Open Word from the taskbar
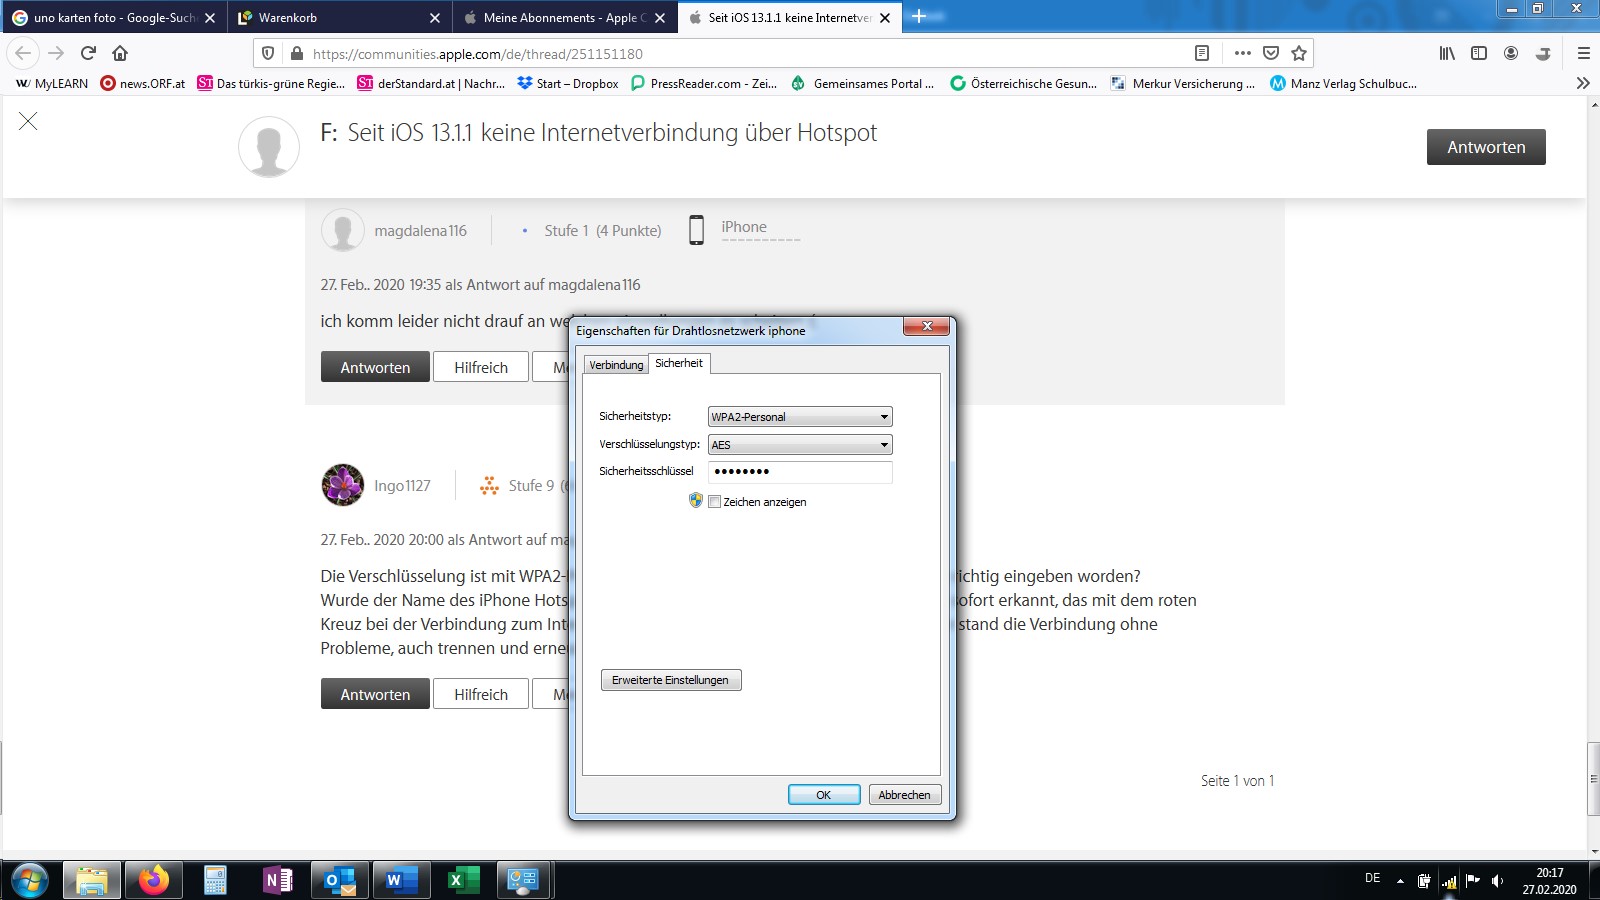 click(401, 880)
